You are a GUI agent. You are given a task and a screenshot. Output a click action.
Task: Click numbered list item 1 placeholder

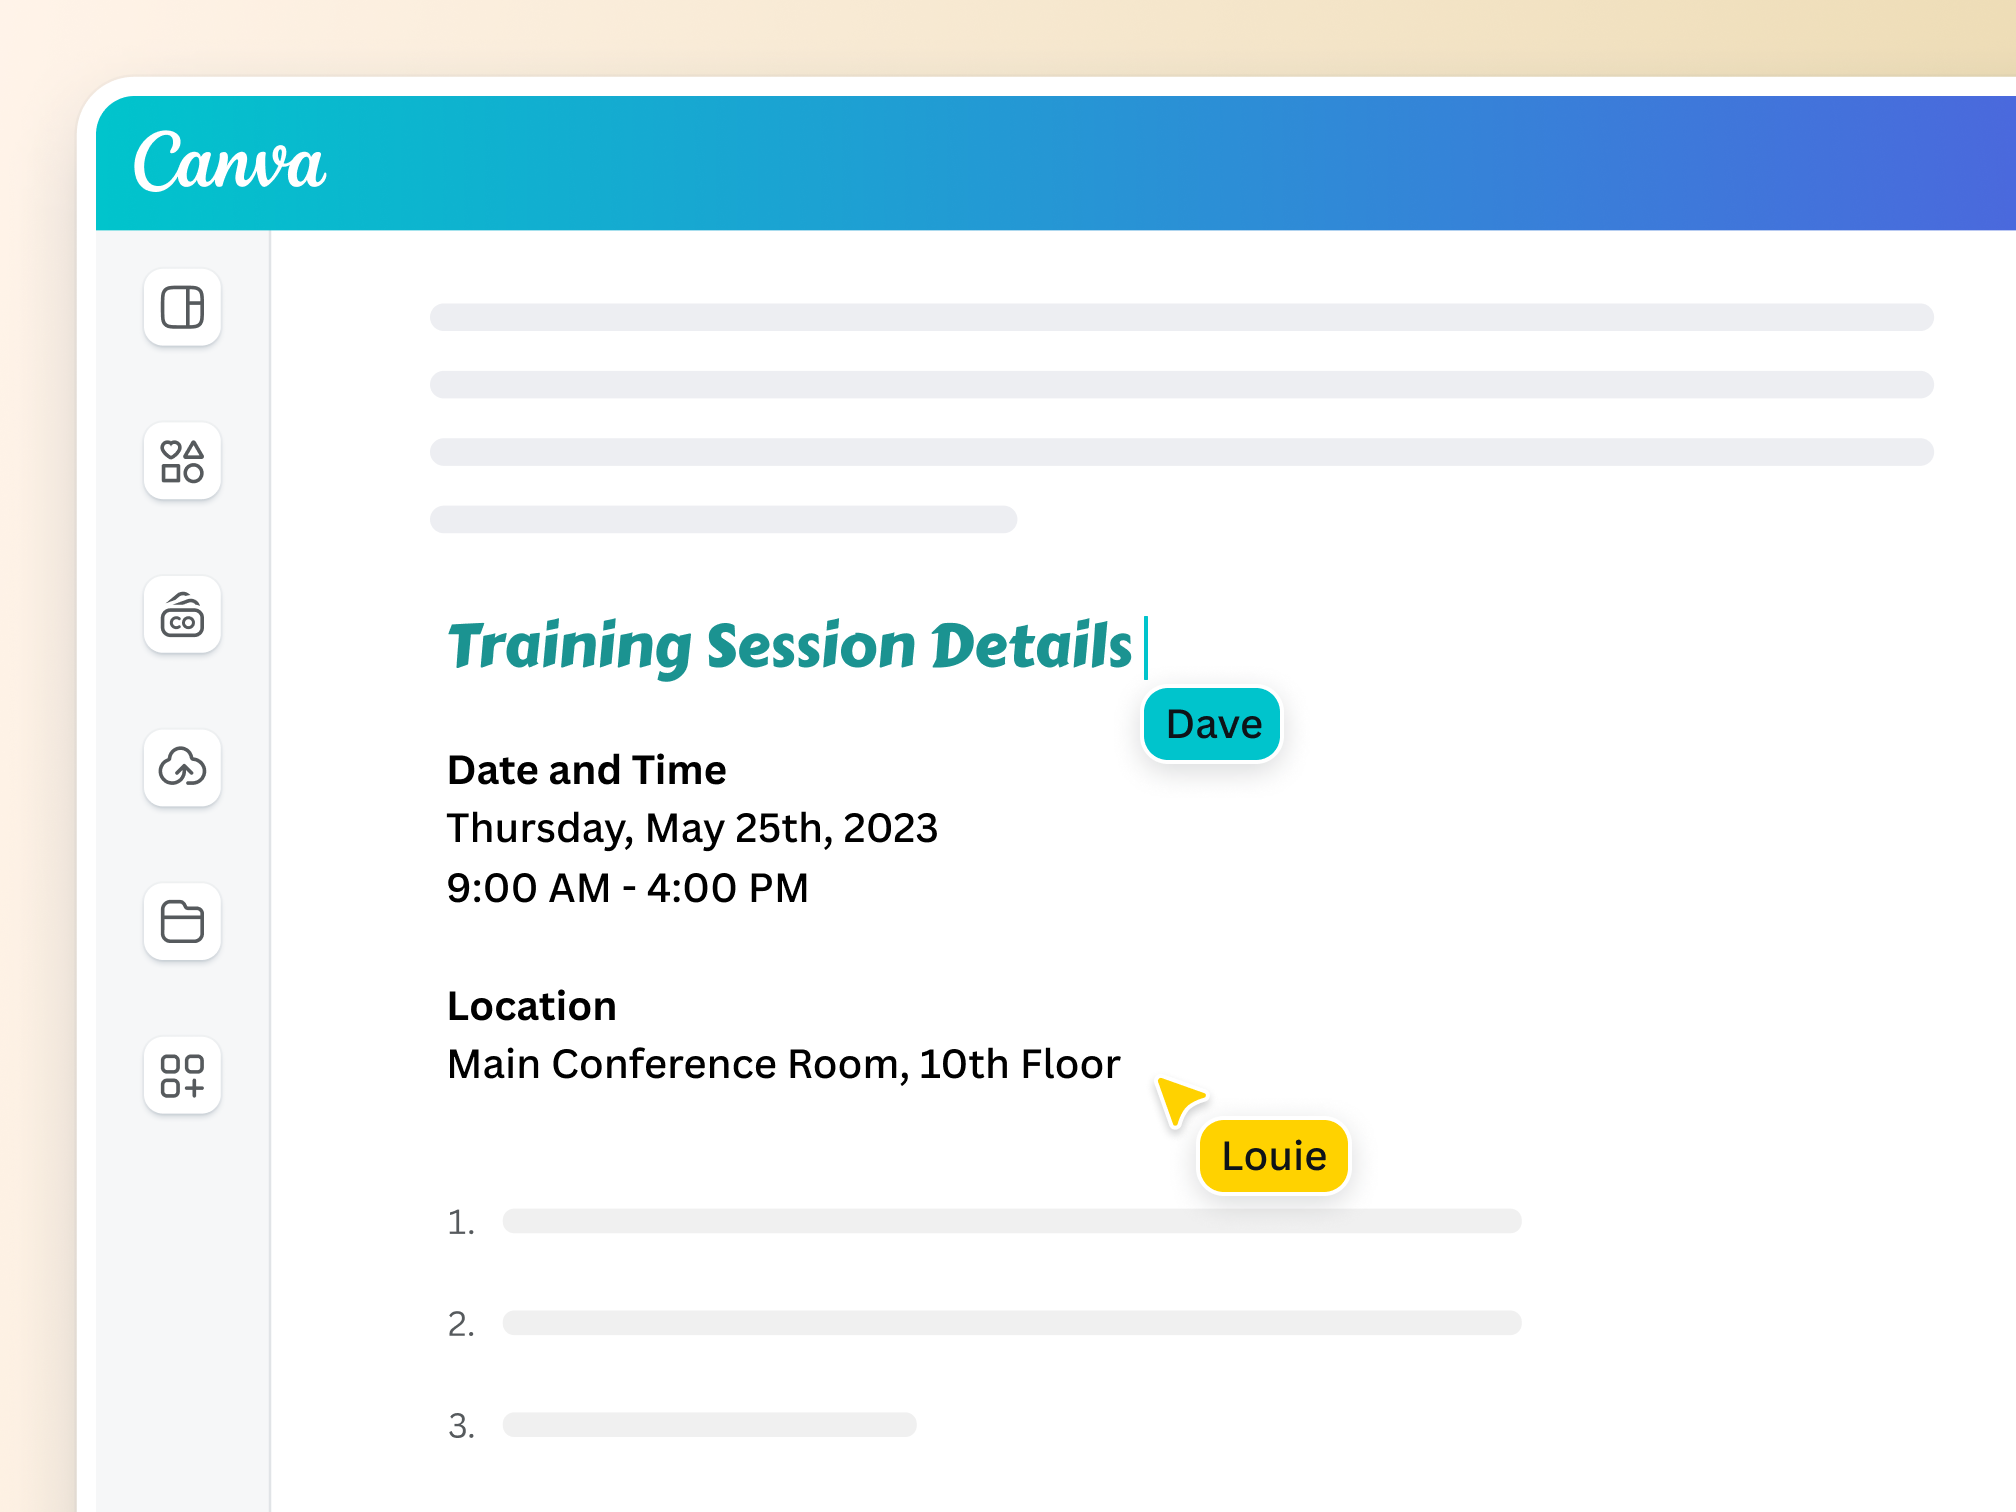pos(1010,1221)
